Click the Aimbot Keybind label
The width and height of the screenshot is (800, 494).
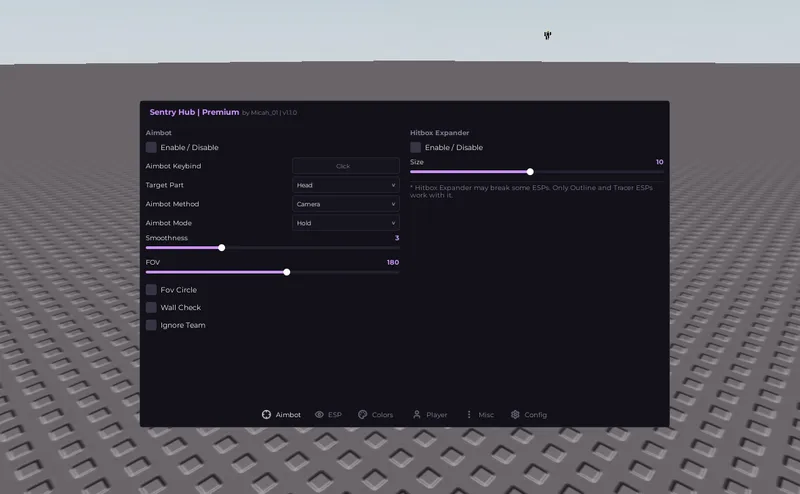click(x=173, y=166)
